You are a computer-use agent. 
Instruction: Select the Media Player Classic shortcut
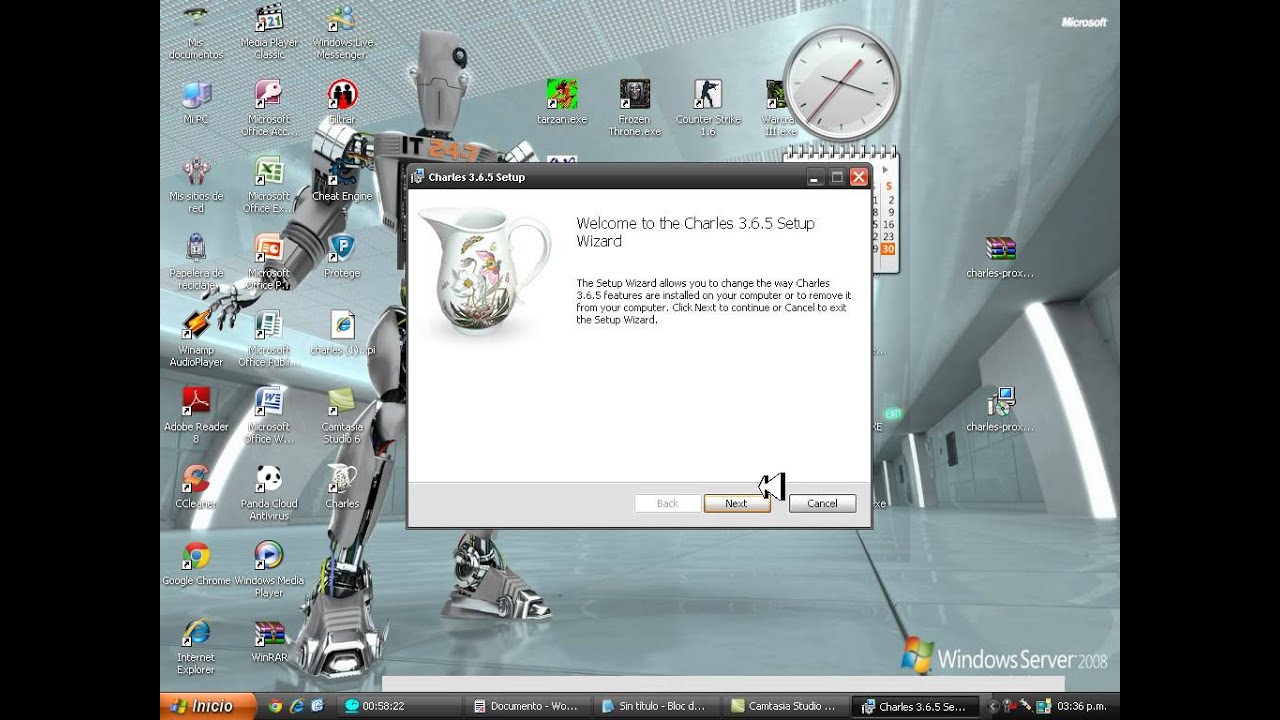(x=269, y=32)
